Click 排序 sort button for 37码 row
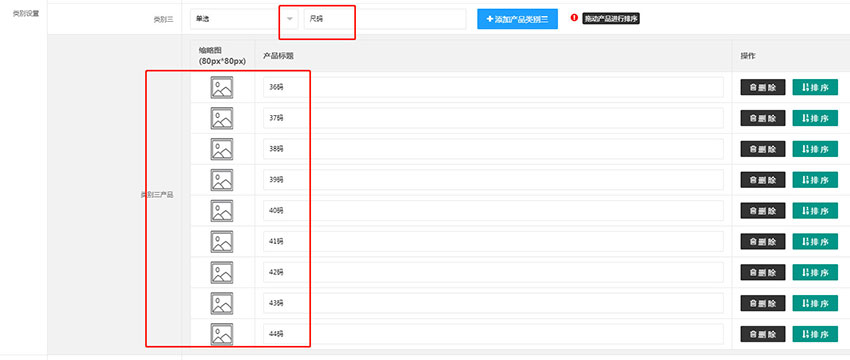The height and width of the screenshot is (360, 850). point(815,118)
